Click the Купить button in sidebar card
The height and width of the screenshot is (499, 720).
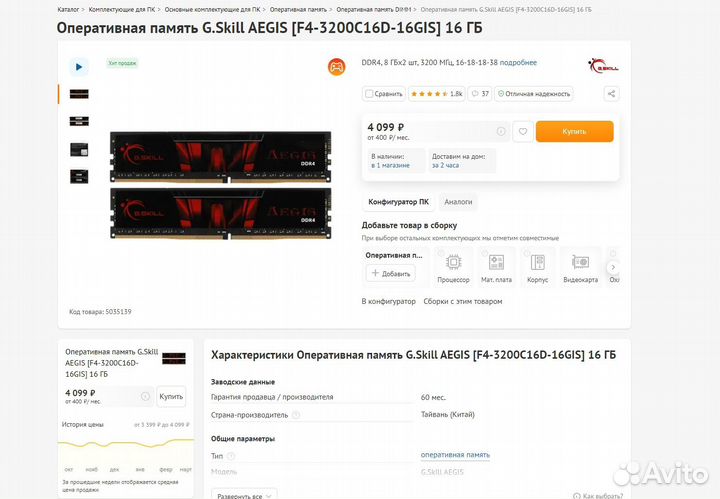pos(171,396)
